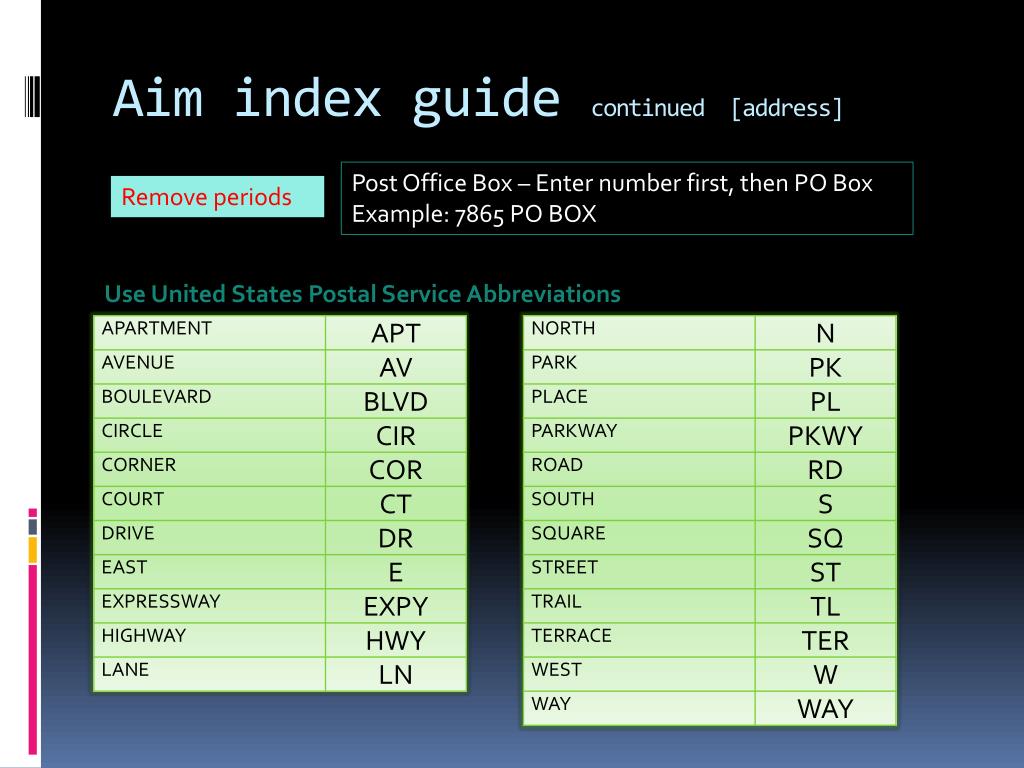Select the STREET cell
The width and height of the screenshot is (1024, 768).
click(x=639, y=572)
